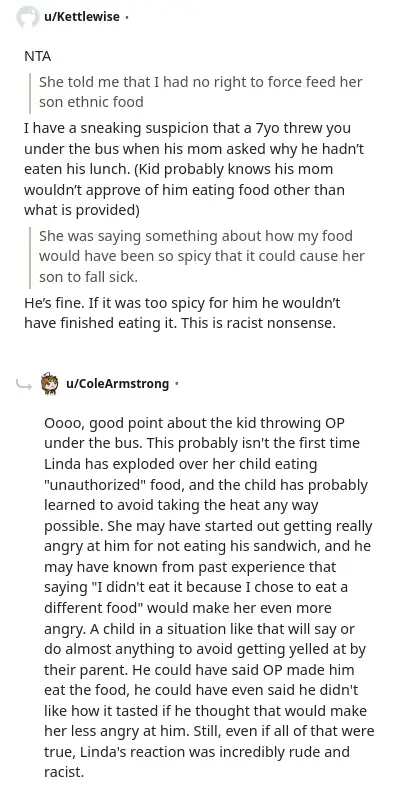Click the vertical bar beside the first quote
The height and width of the screenshot is (808, 400).
[30, 92]
